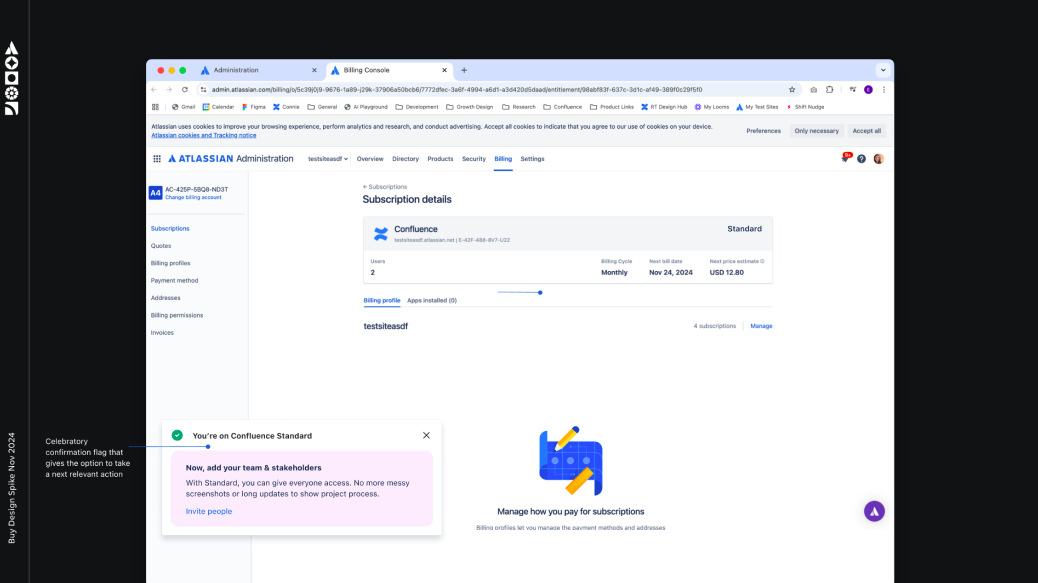Close the Administration browser tab
The image size is (1038, 583).
[314, 70]
